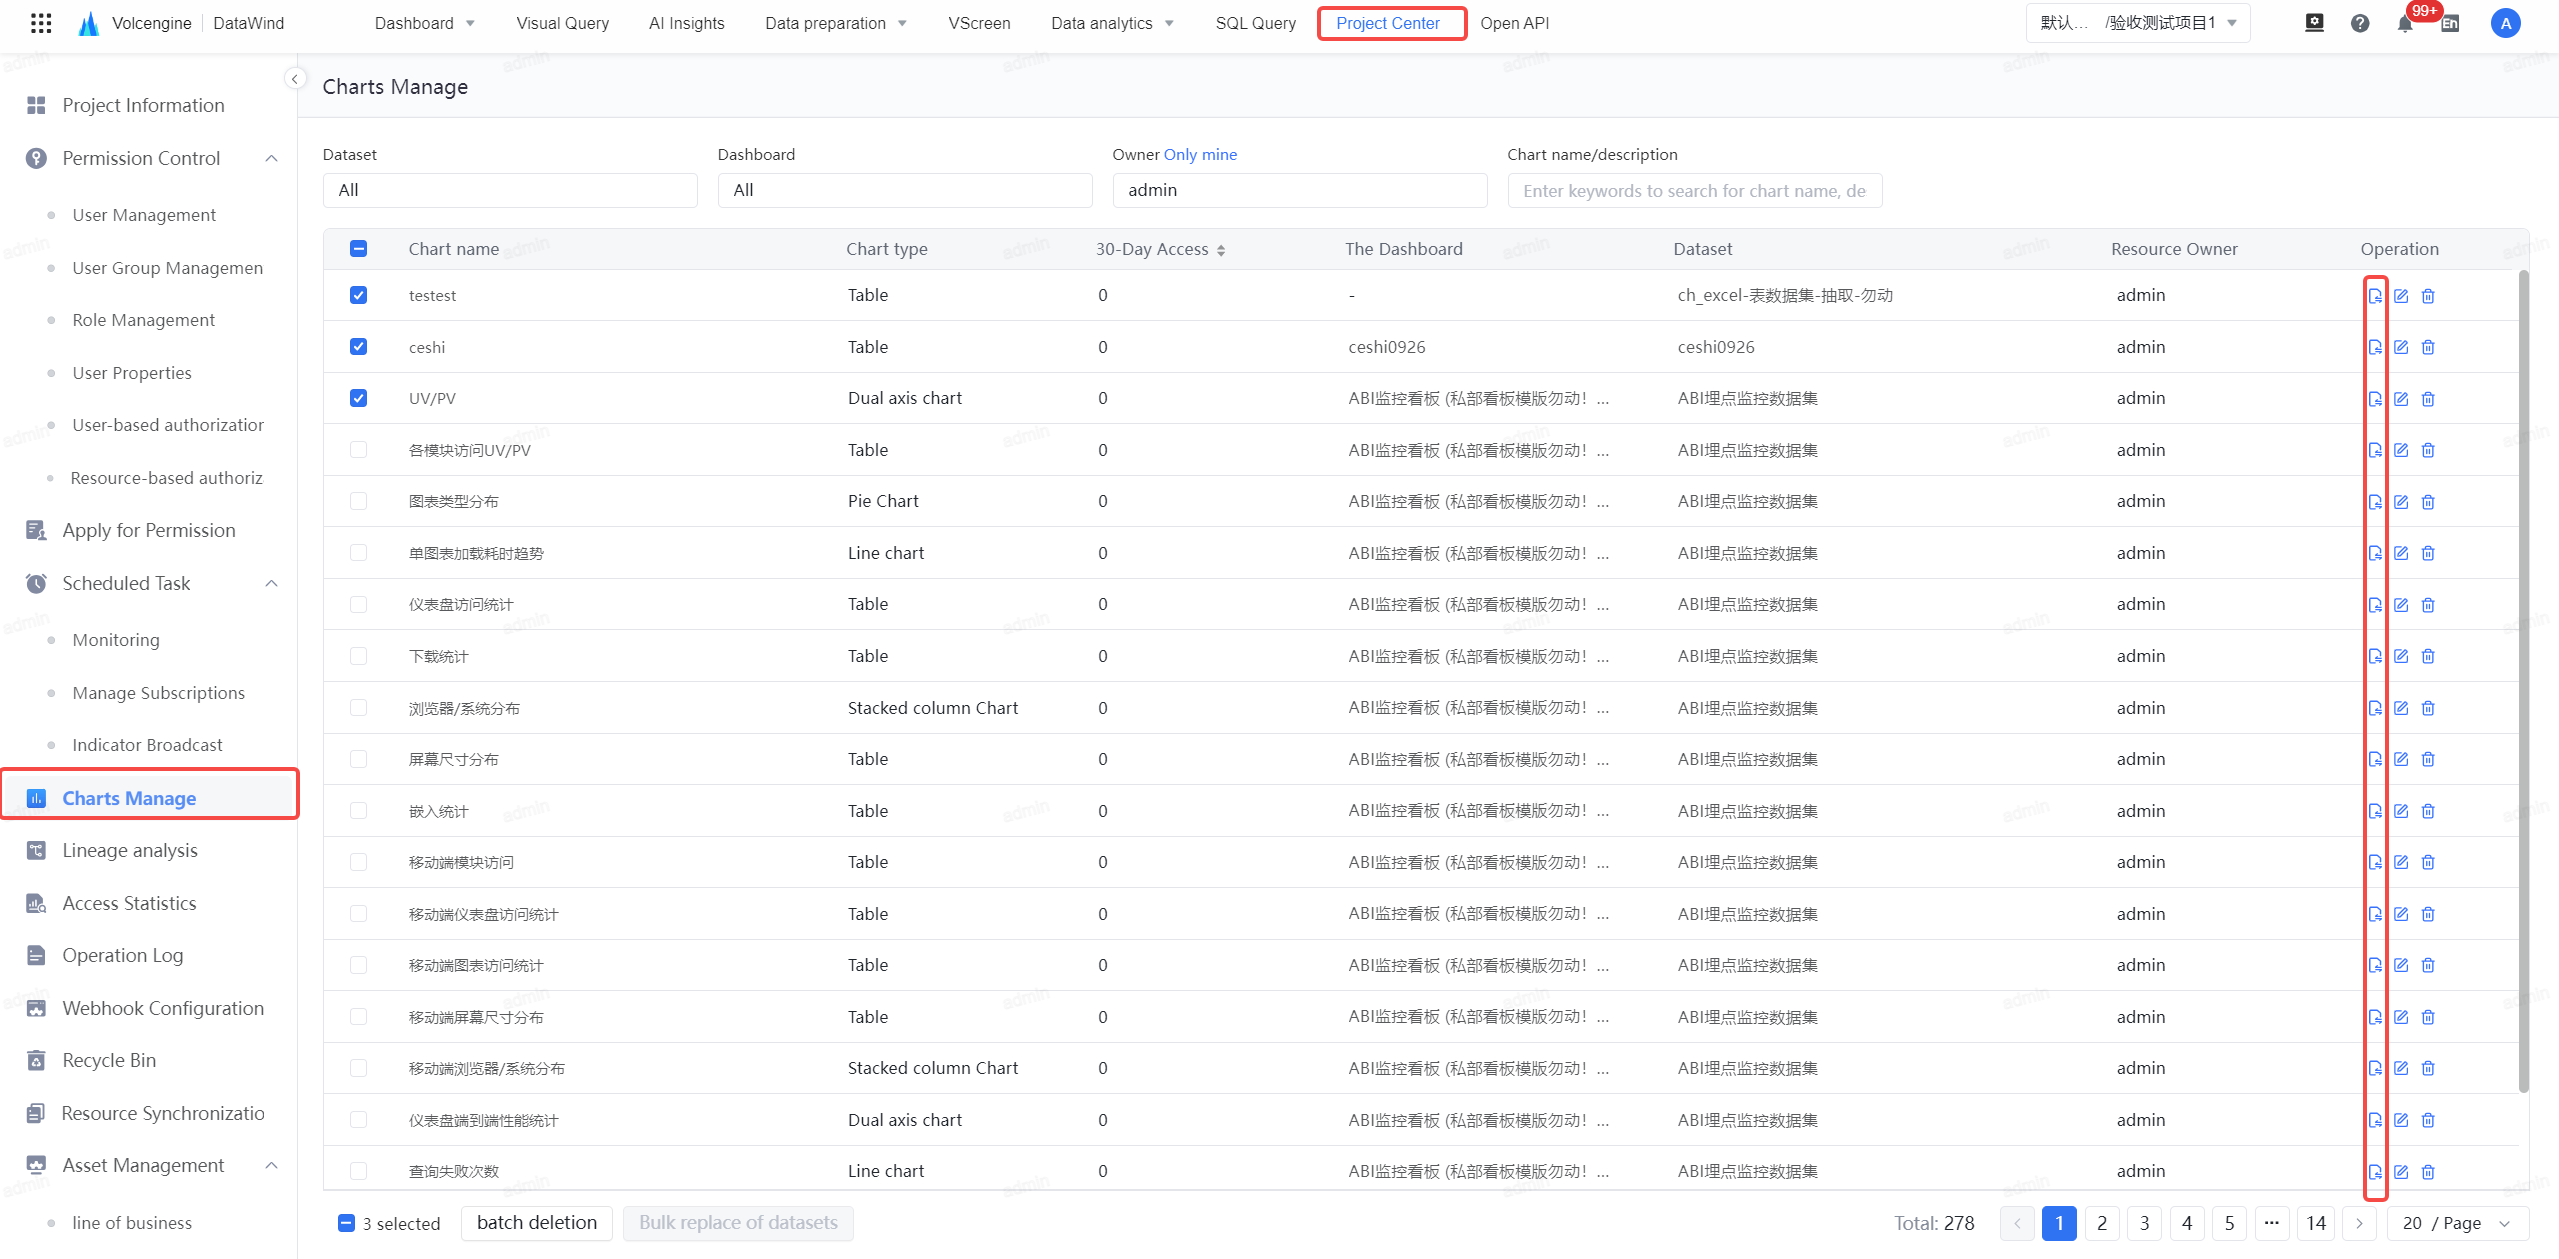Open the AI Insights tab
2559x1259 pixels.
pos(686,23)
